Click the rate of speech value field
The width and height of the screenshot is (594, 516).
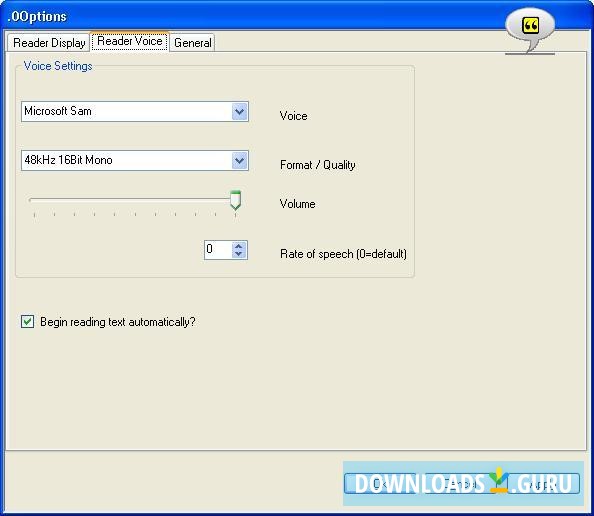pos(218,250)
